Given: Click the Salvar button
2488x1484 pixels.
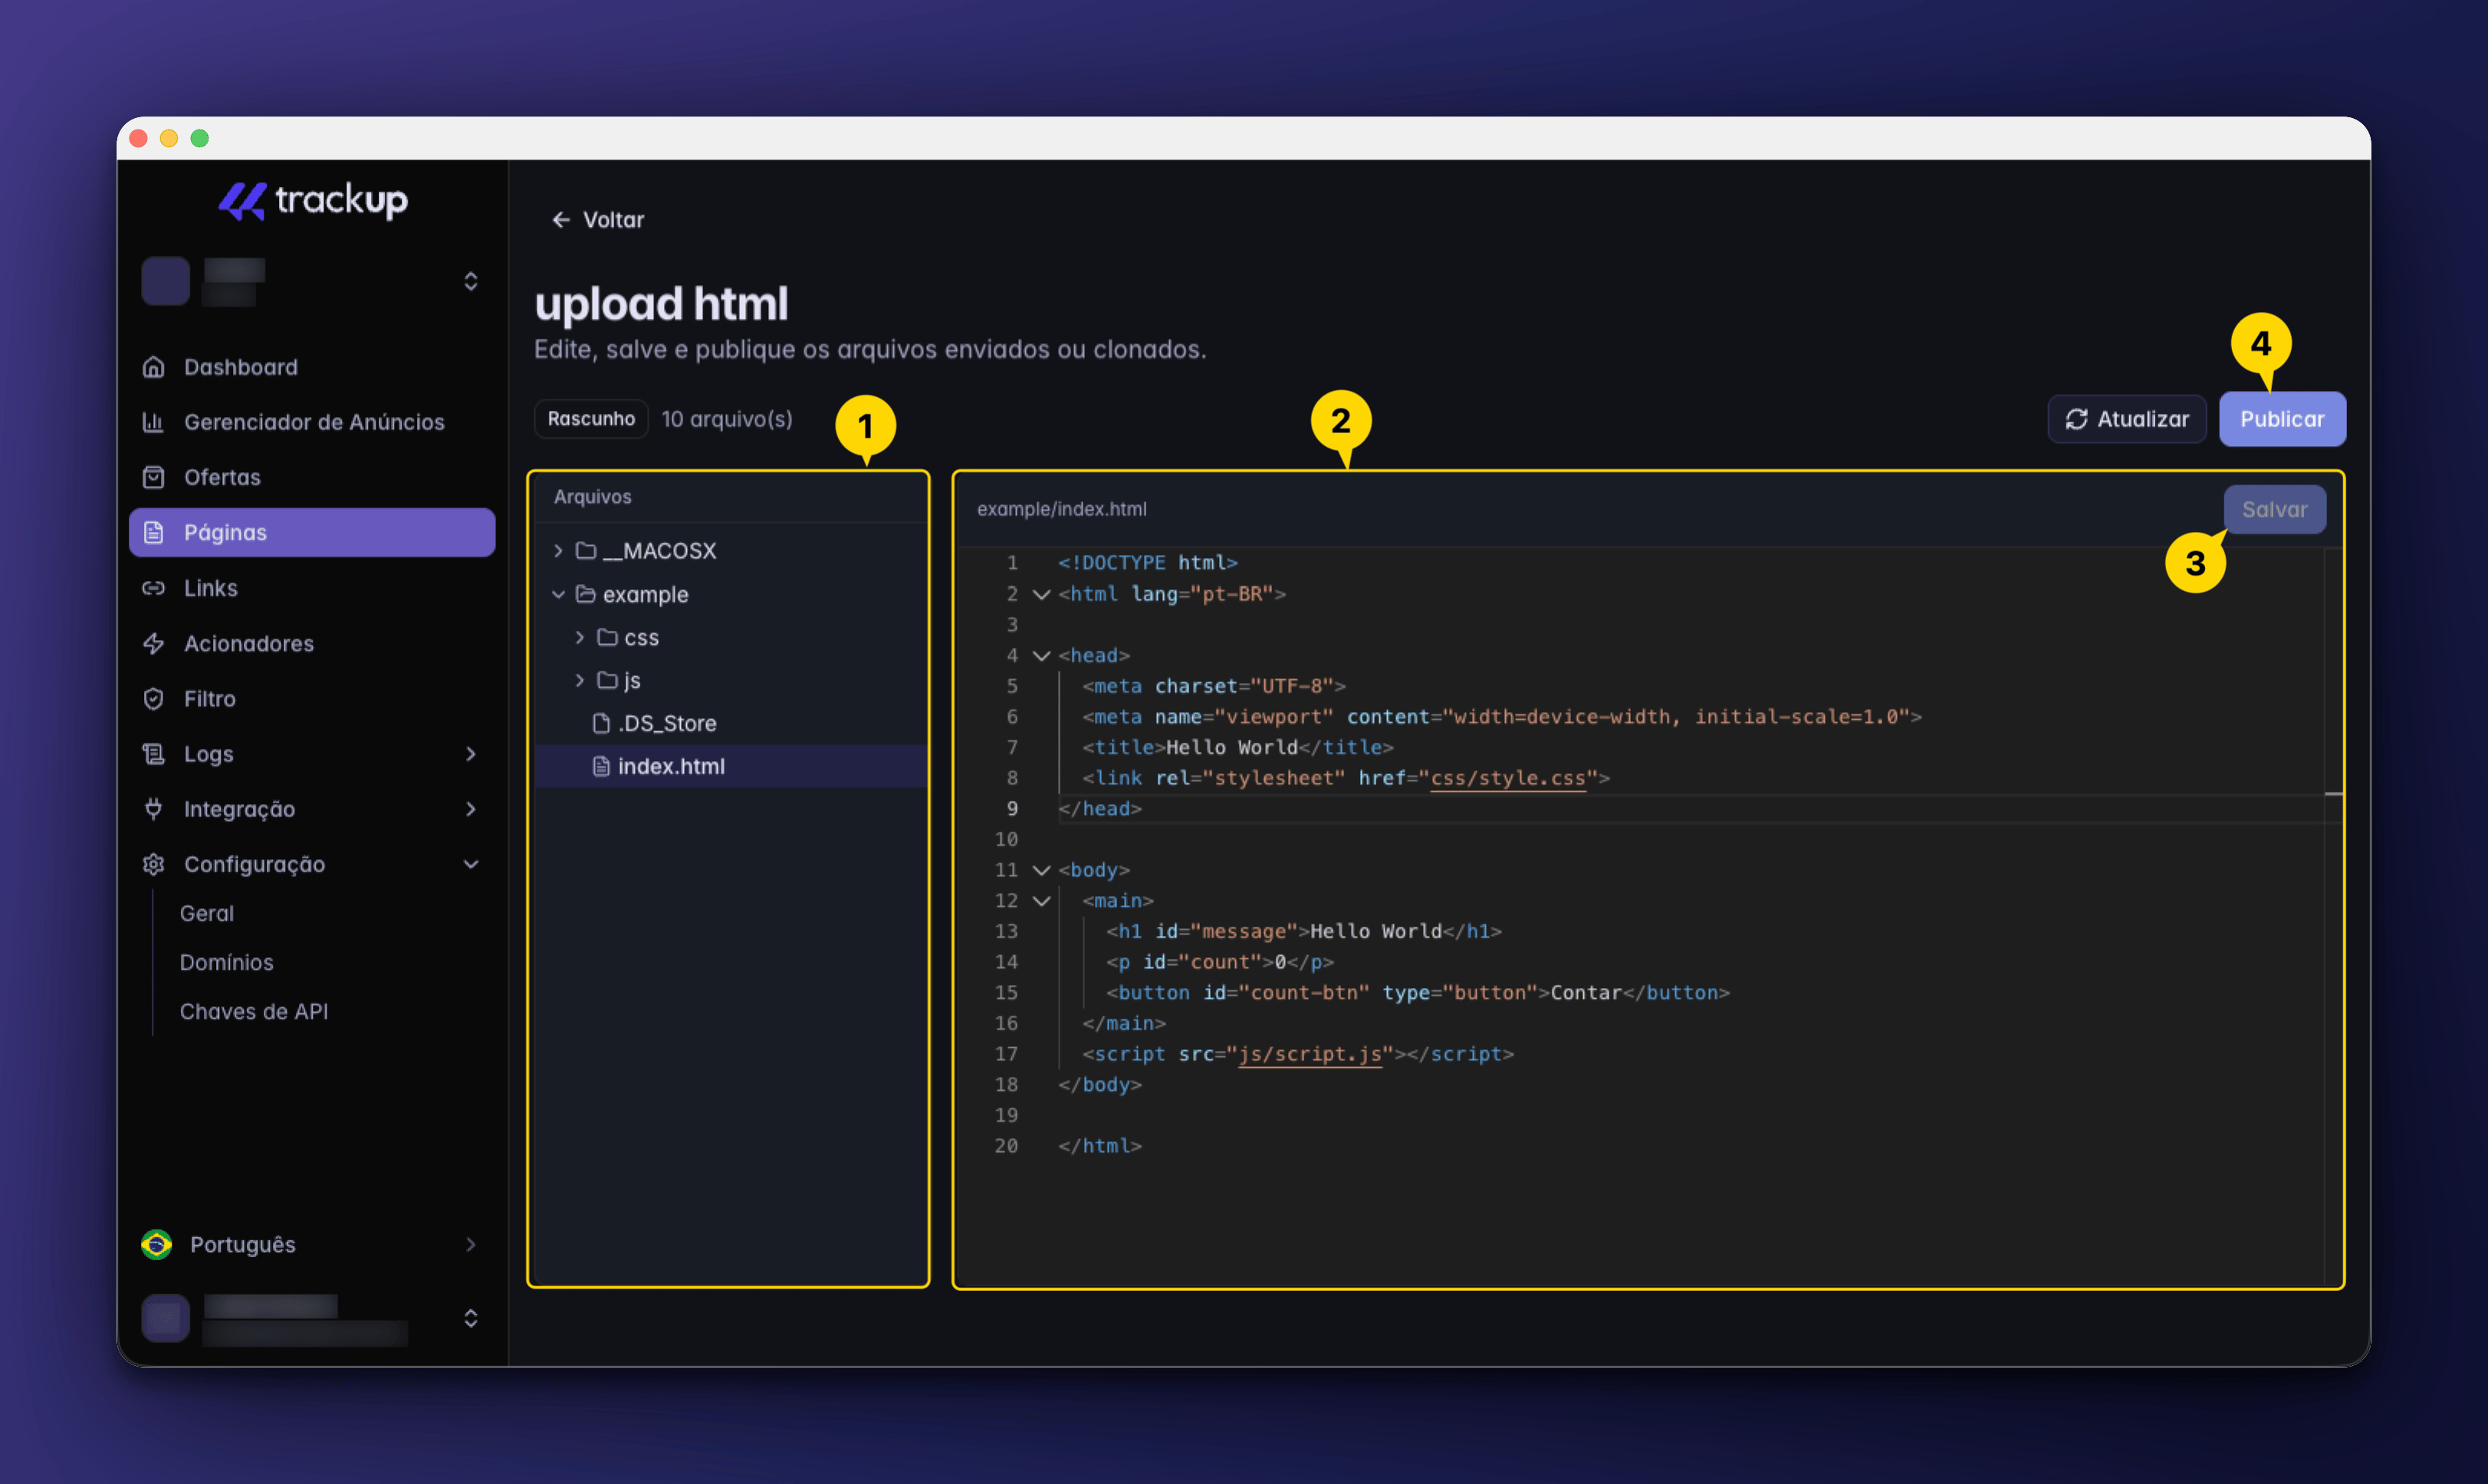Looking at the screenshot, I should pos(2274,509).
